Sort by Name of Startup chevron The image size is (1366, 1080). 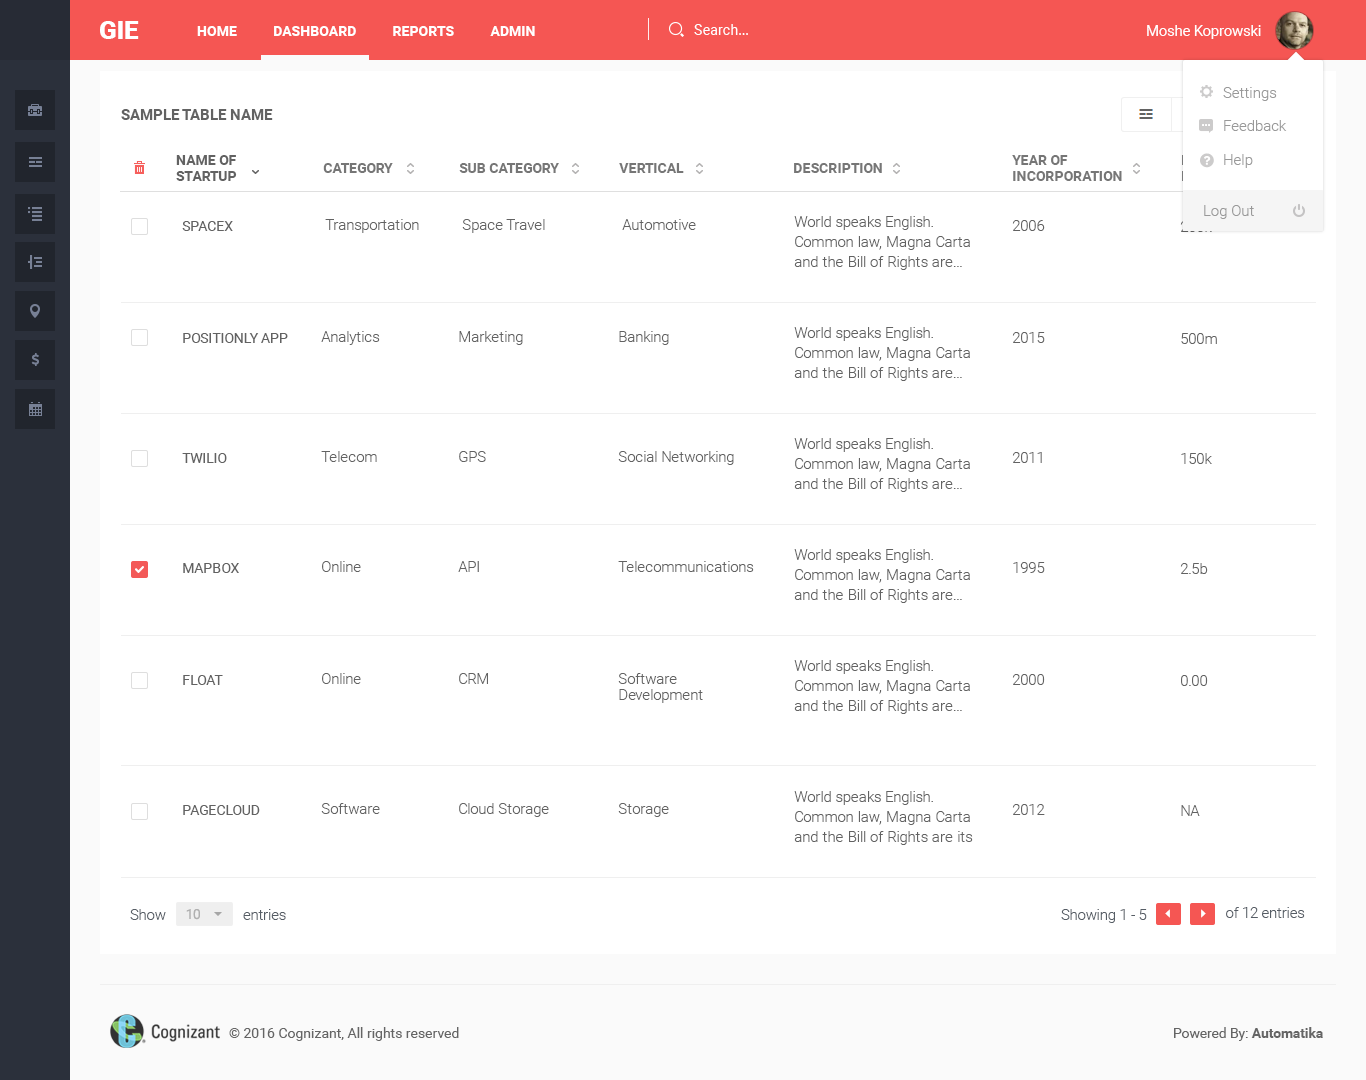255,172
